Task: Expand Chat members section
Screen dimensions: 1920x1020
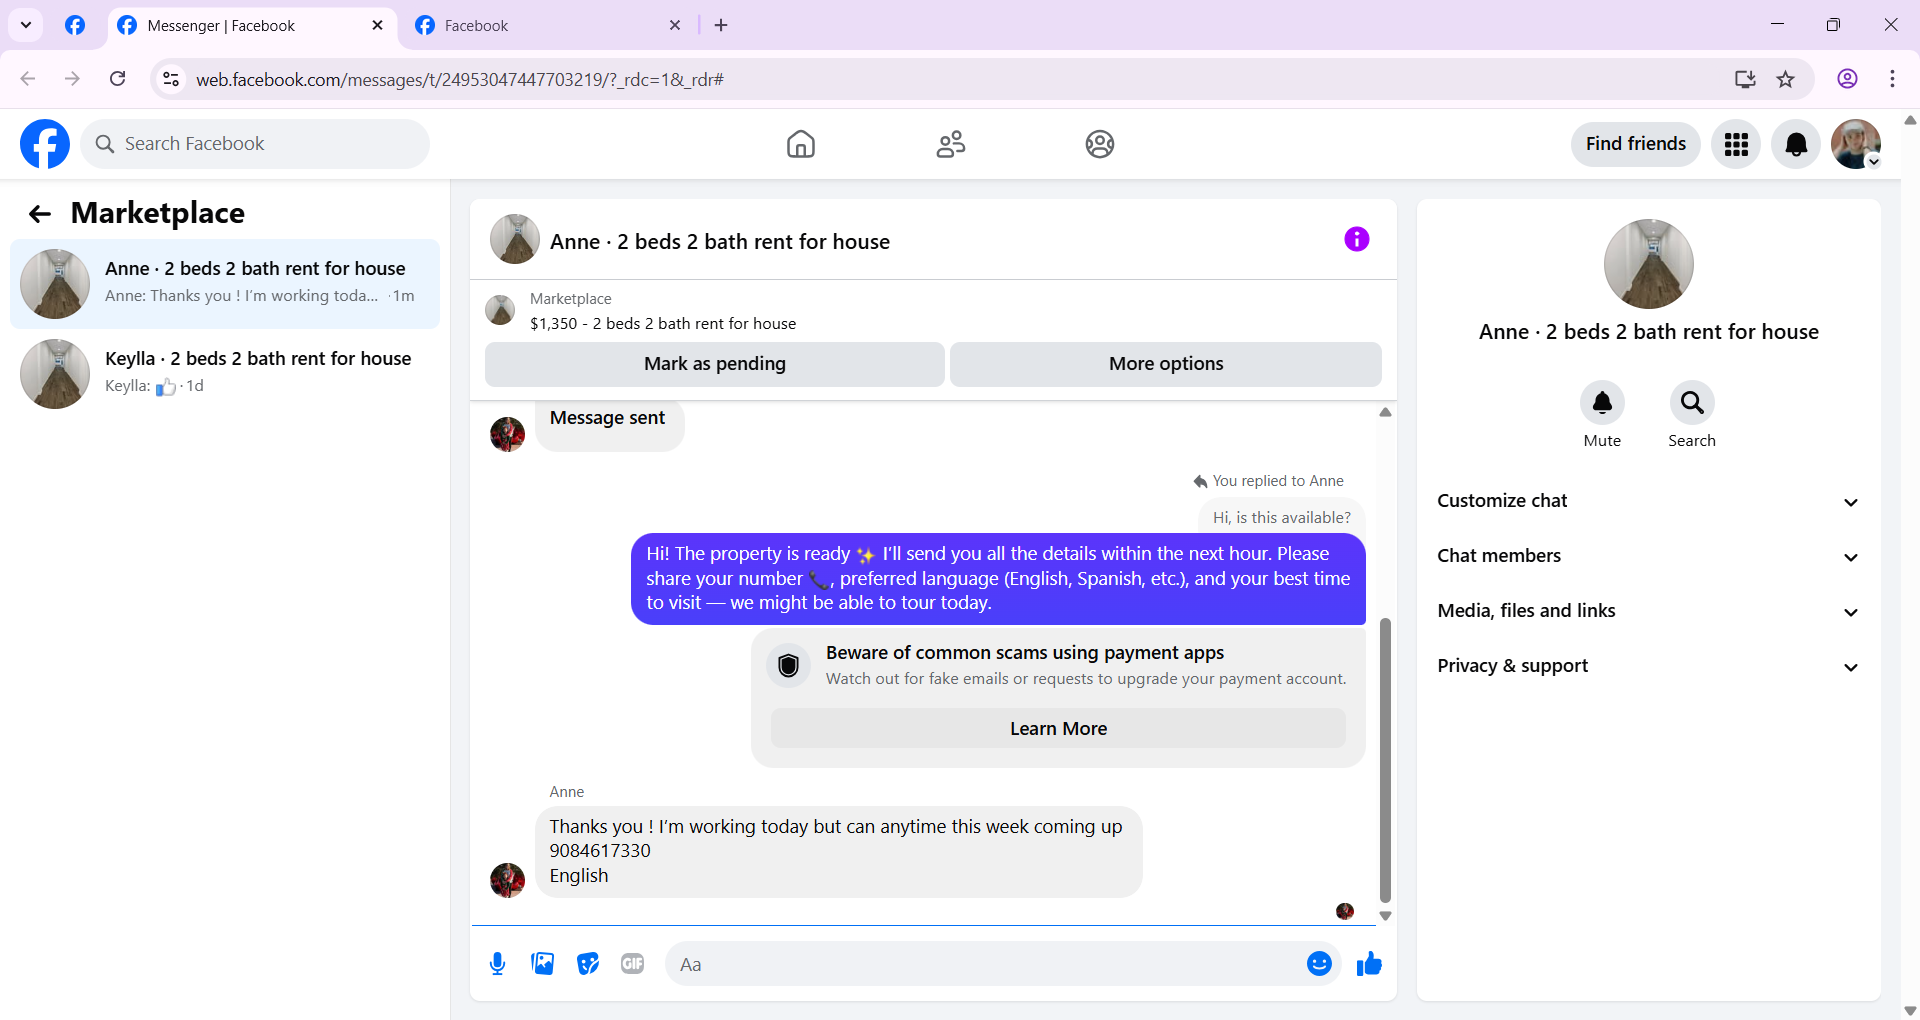Action: click(1648, 556)
